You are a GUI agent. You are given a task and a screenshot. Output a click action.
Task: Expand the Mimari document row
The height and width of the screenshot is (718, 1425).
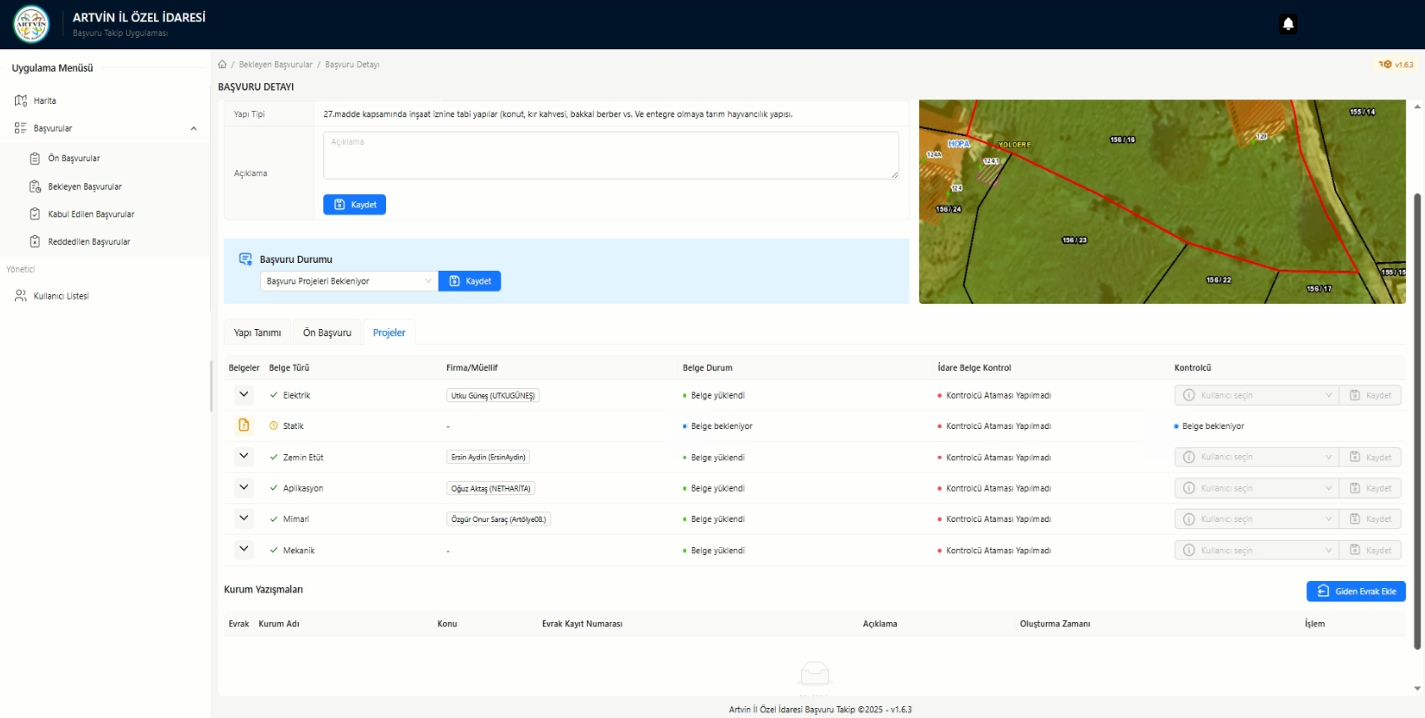pyautogui.click(x=243, y=519)
